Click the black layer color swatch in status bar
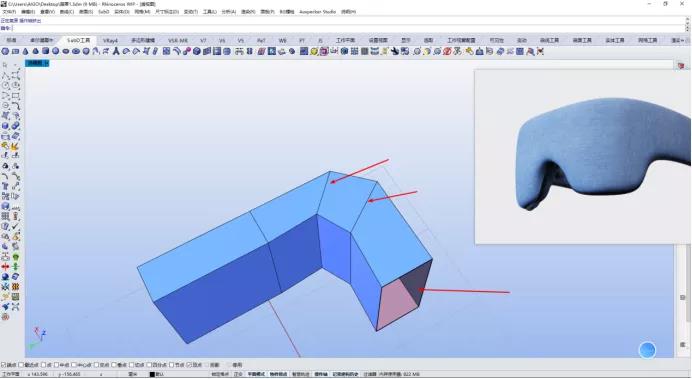692x379 pixels. (x=152, y=374)
